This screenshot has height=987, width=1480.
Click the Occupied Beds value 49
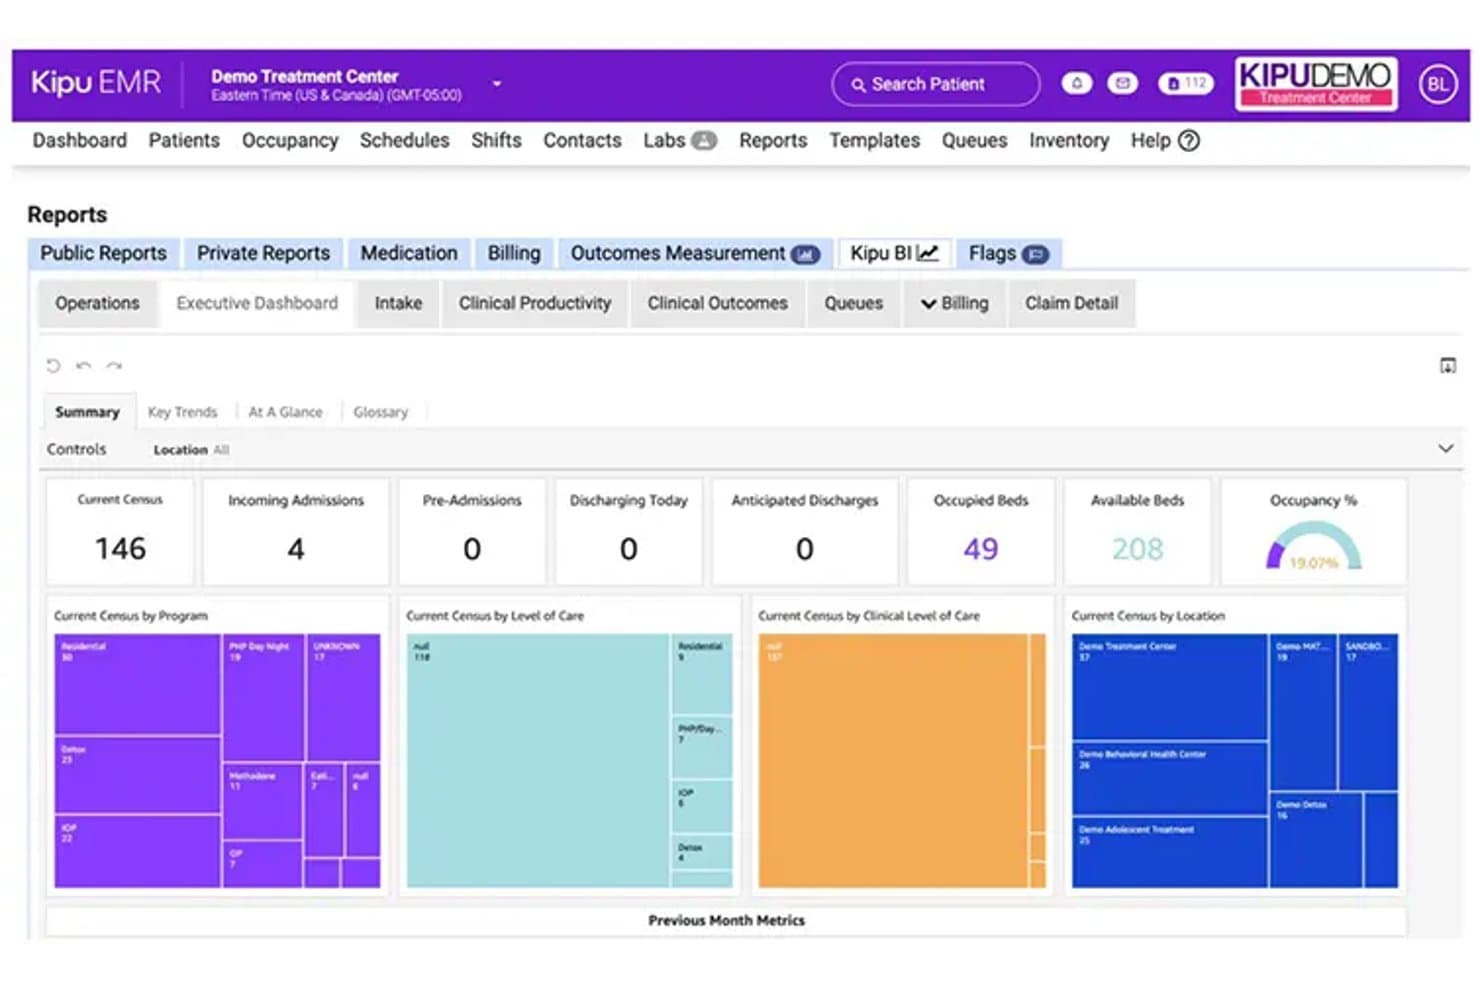980,549
